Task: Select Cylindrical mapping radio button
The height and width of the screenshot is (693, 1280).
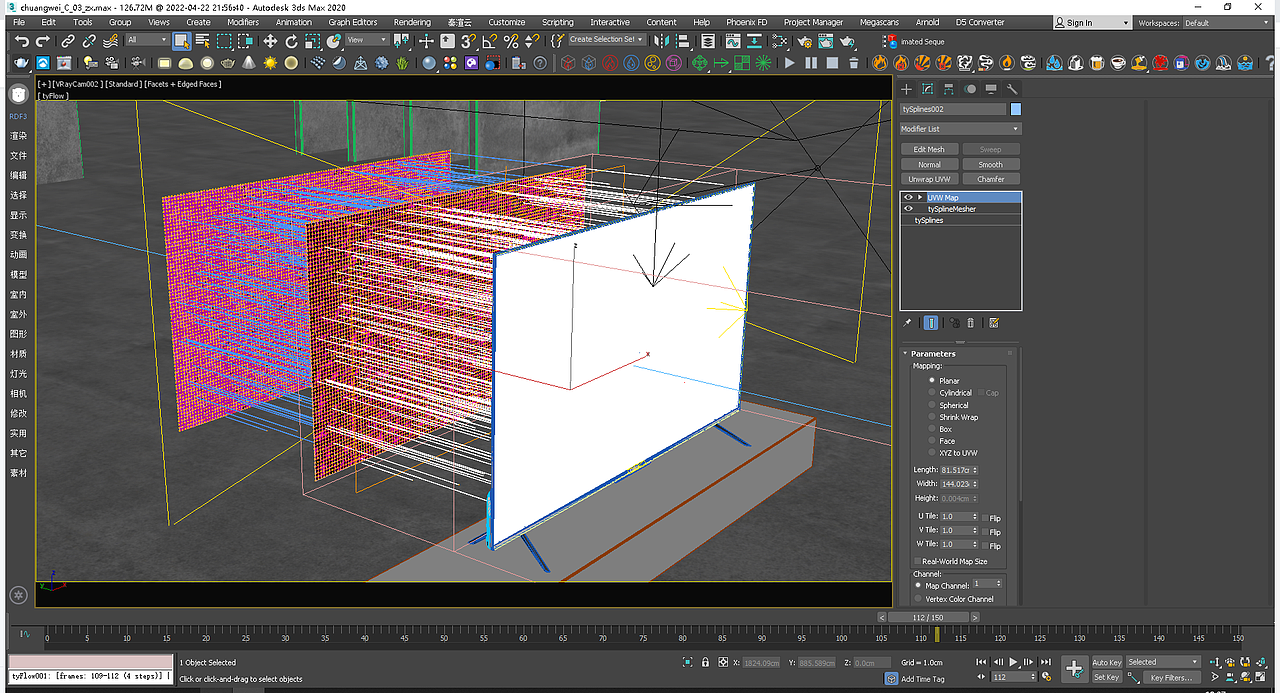Action: coord(933,393)
